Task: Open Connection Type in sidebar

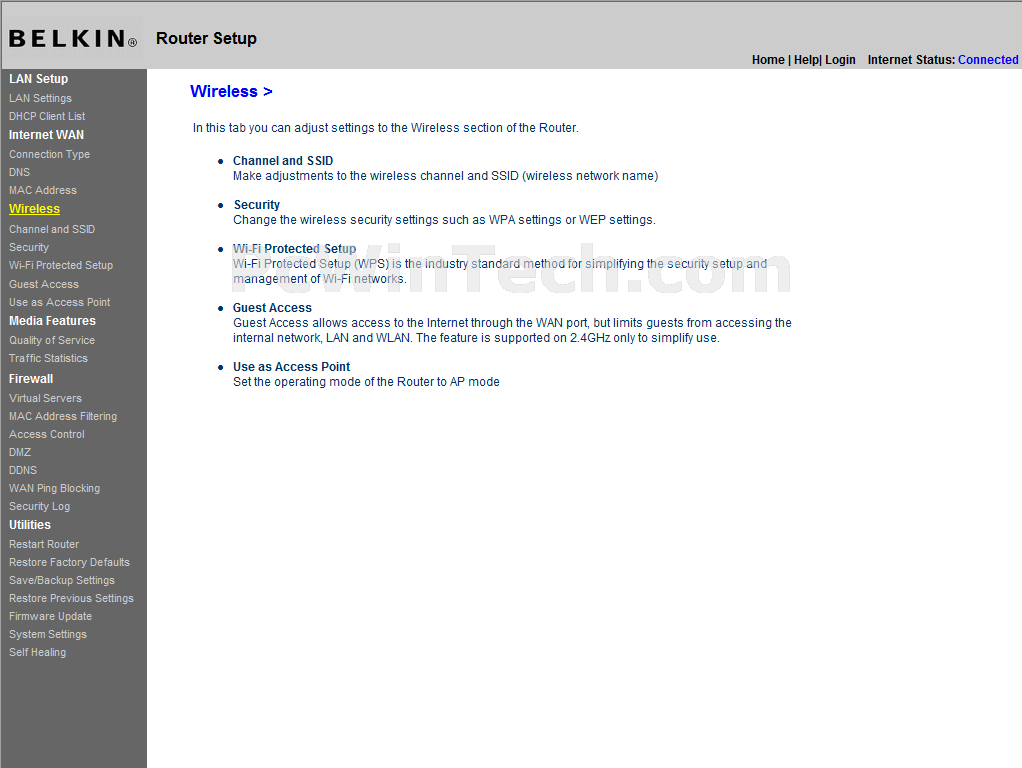Action: 50,155
